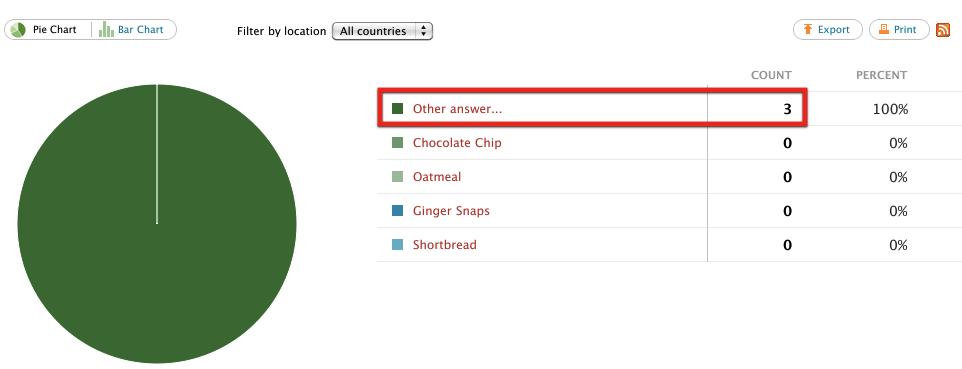This screenshot has height=369, width=962.
Task: Click the pie chart icon
Action: tap(18, 29)
